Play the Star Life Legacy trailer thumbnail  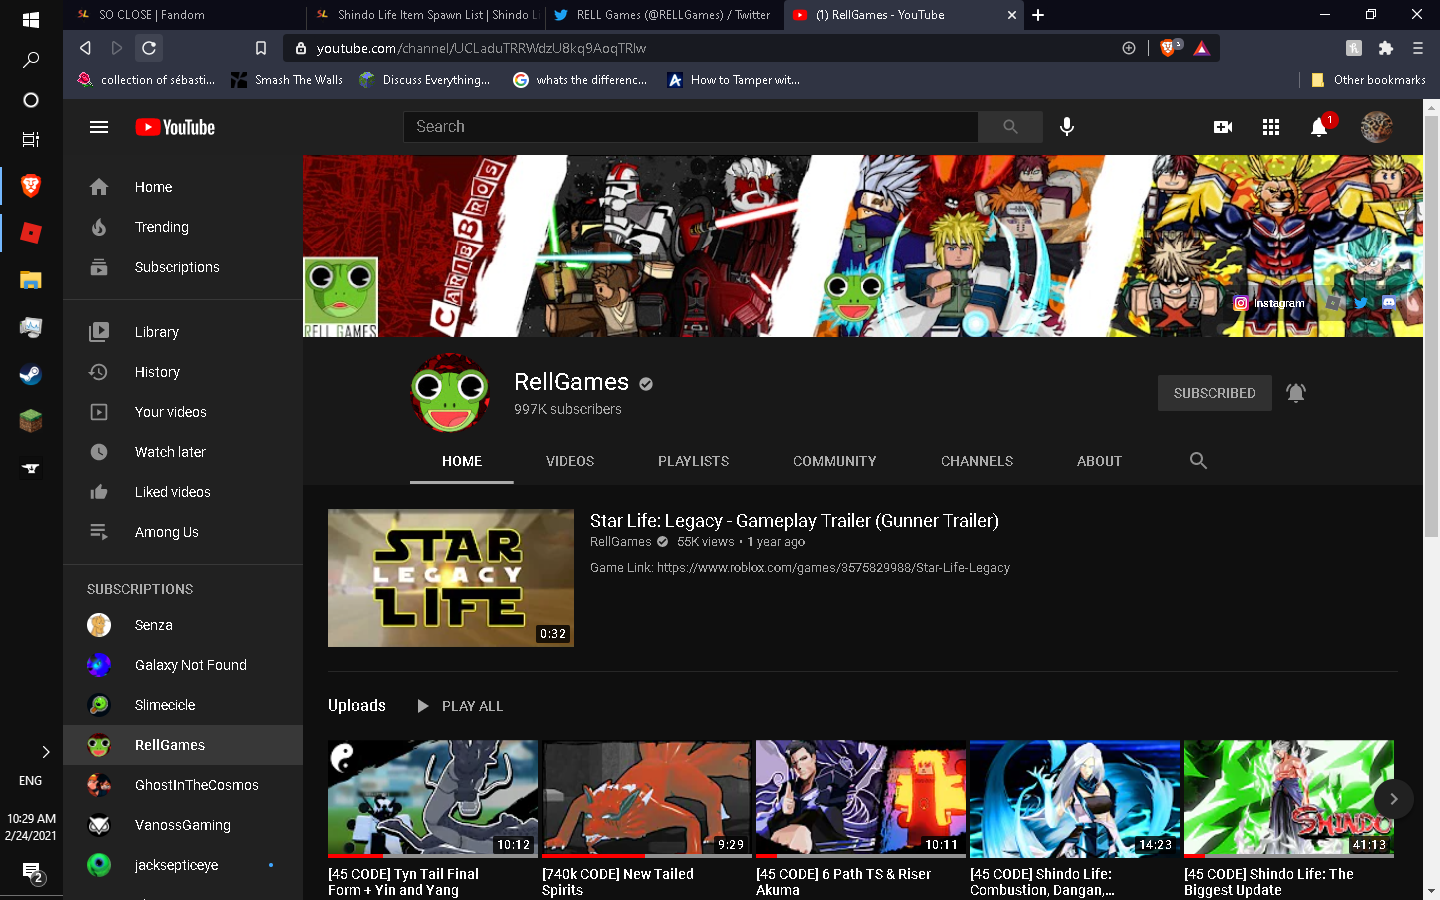(451, 578)
